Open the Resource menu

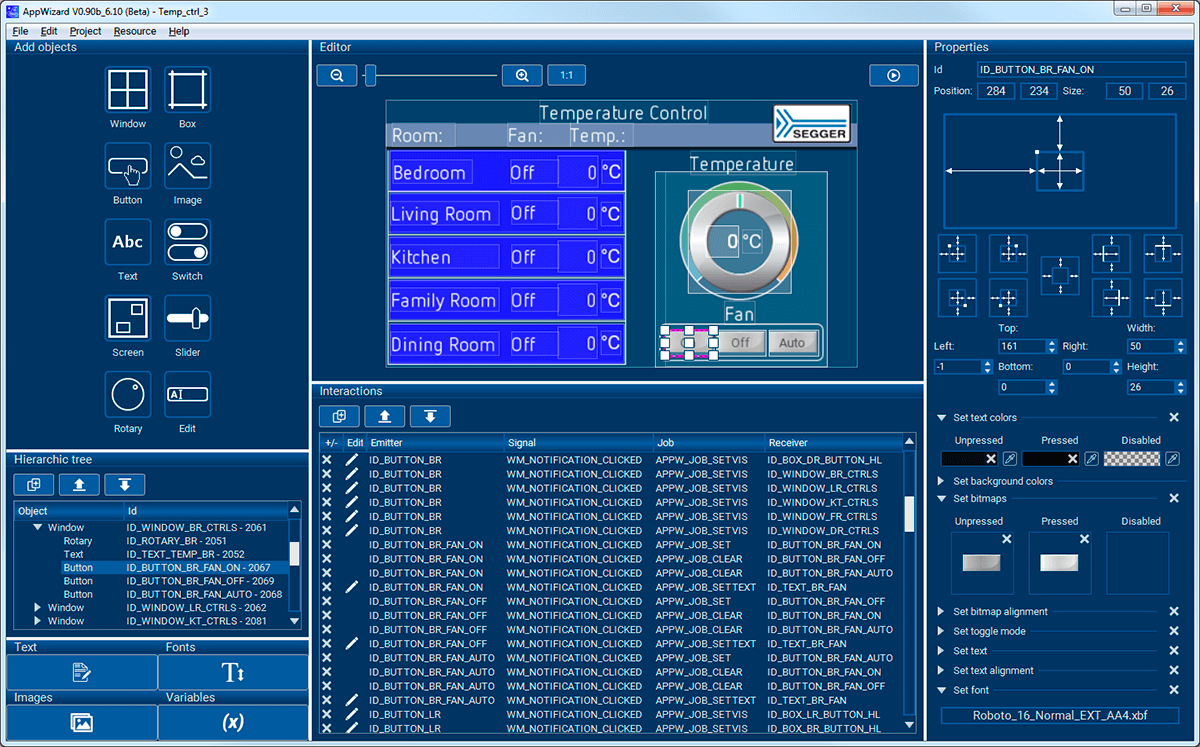coord(135,31)
